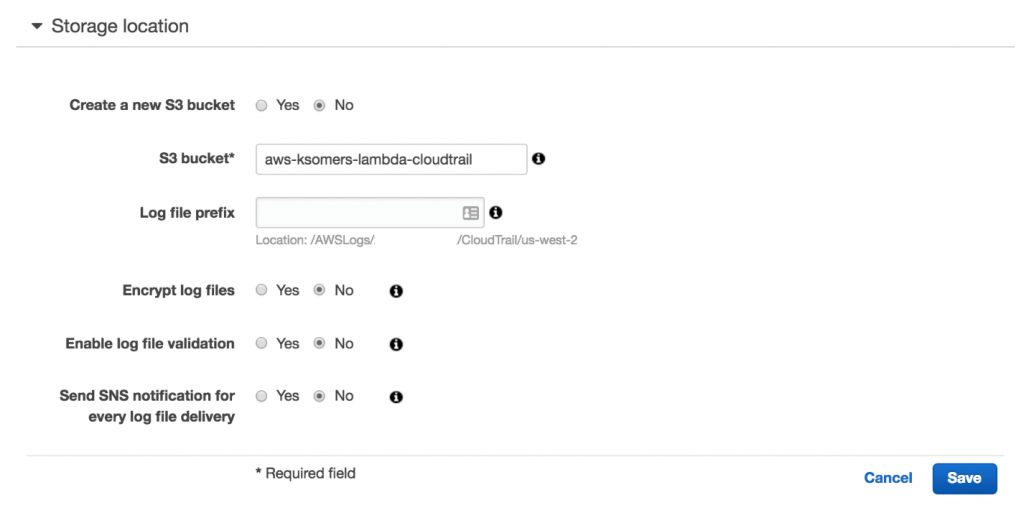Collapse the Storage location section triangle
This screenshot has width=1024, height=513.
tap(37, 26)
